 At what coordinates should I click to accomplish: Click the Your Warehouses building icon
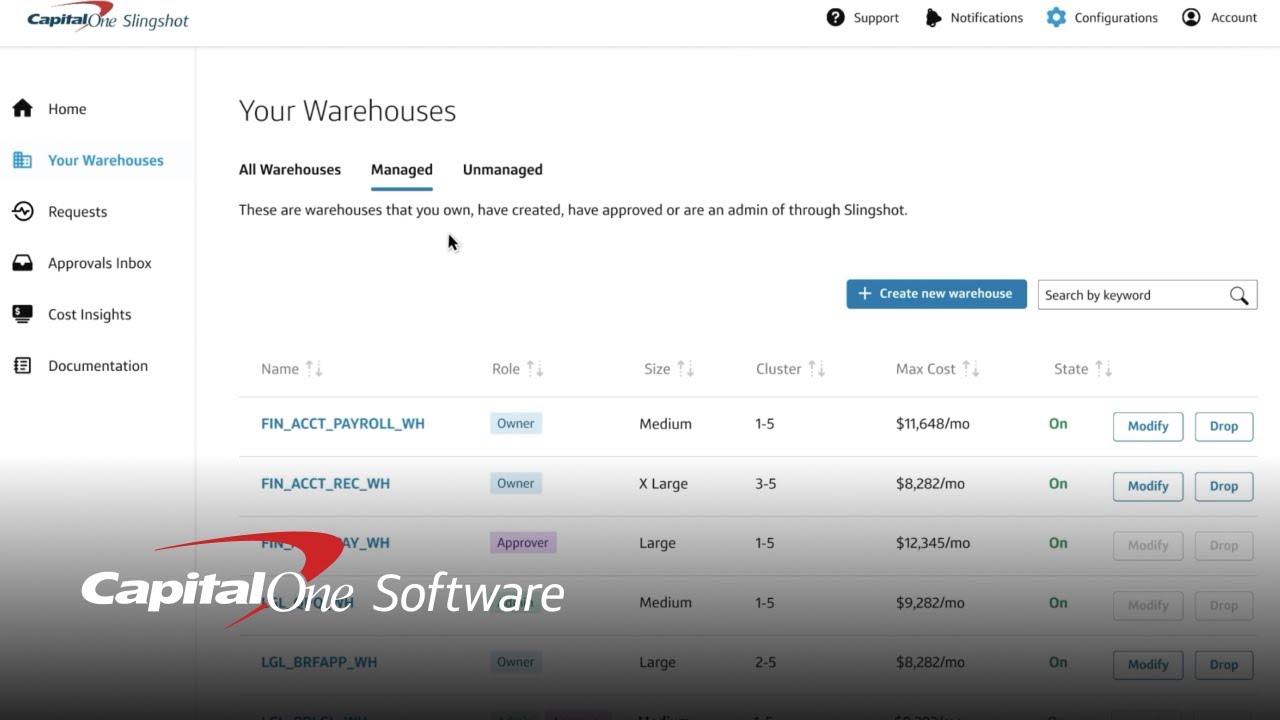[x=22, y=160]
